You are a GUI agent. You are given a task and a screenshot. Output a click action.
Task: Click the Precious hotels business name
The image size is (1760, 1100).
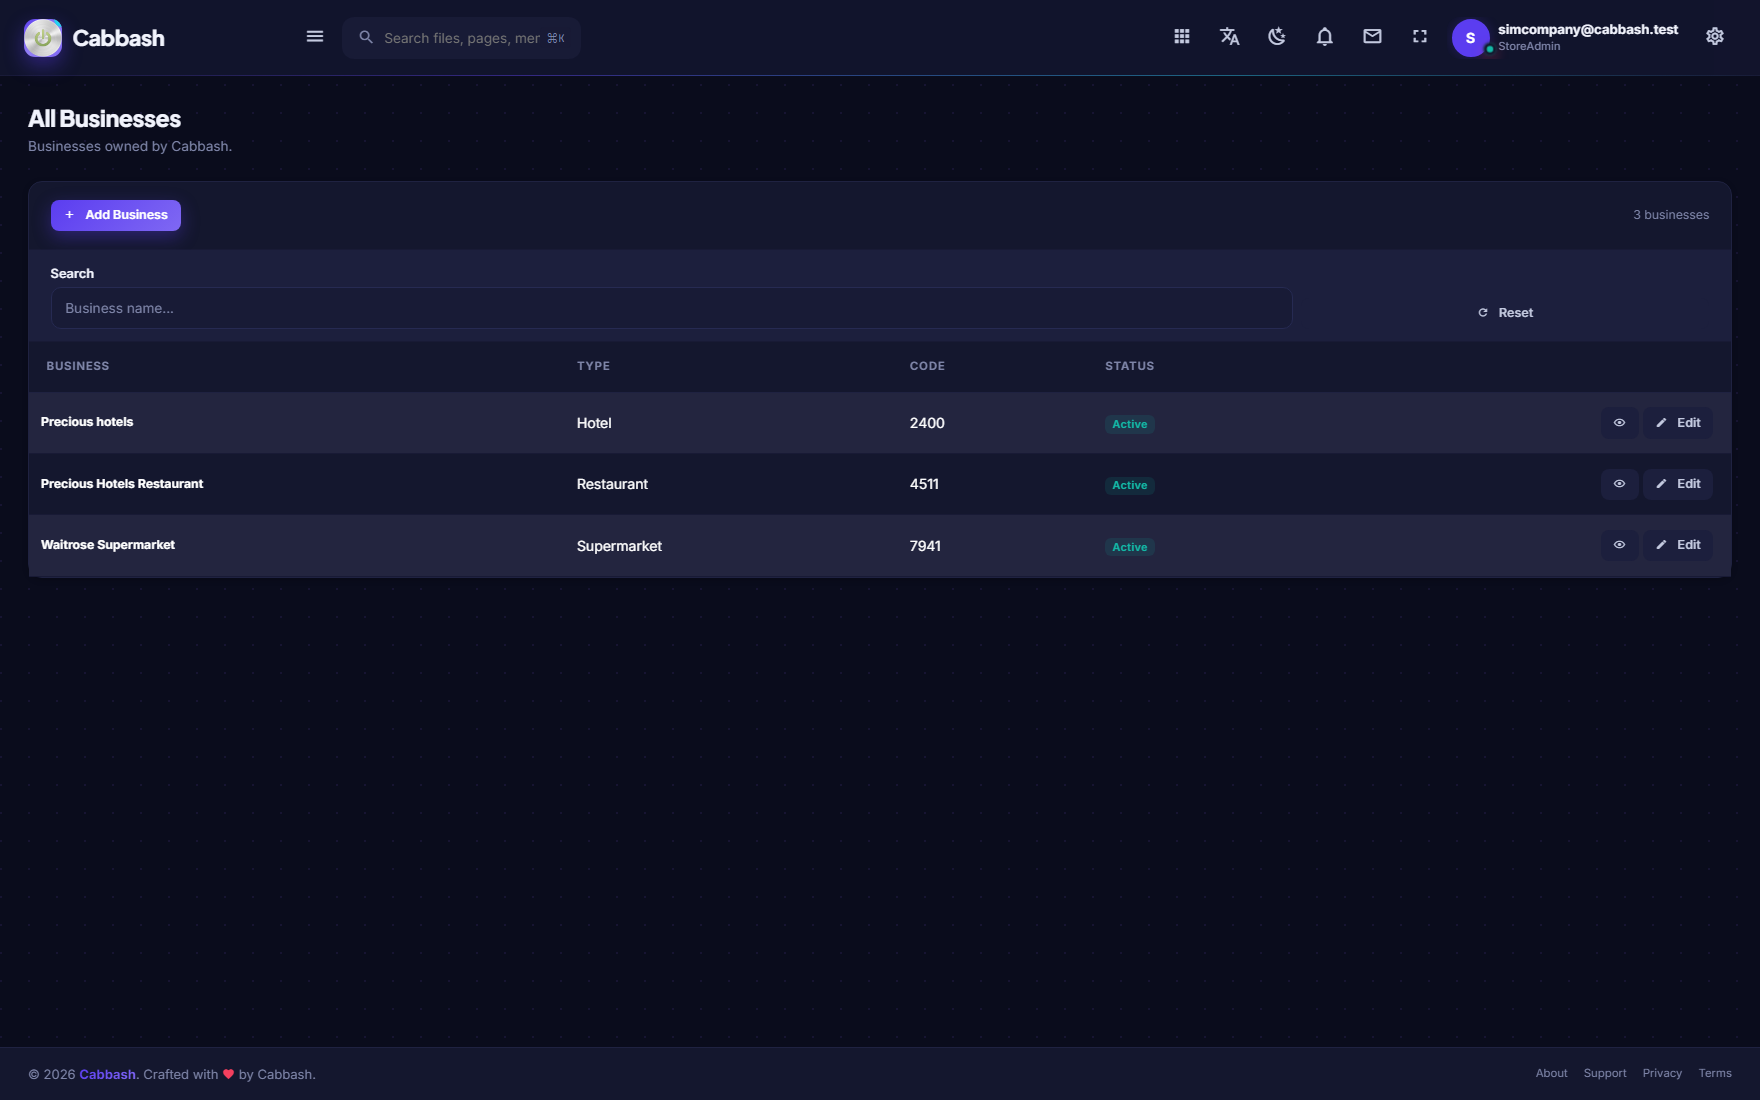[87, 422]
